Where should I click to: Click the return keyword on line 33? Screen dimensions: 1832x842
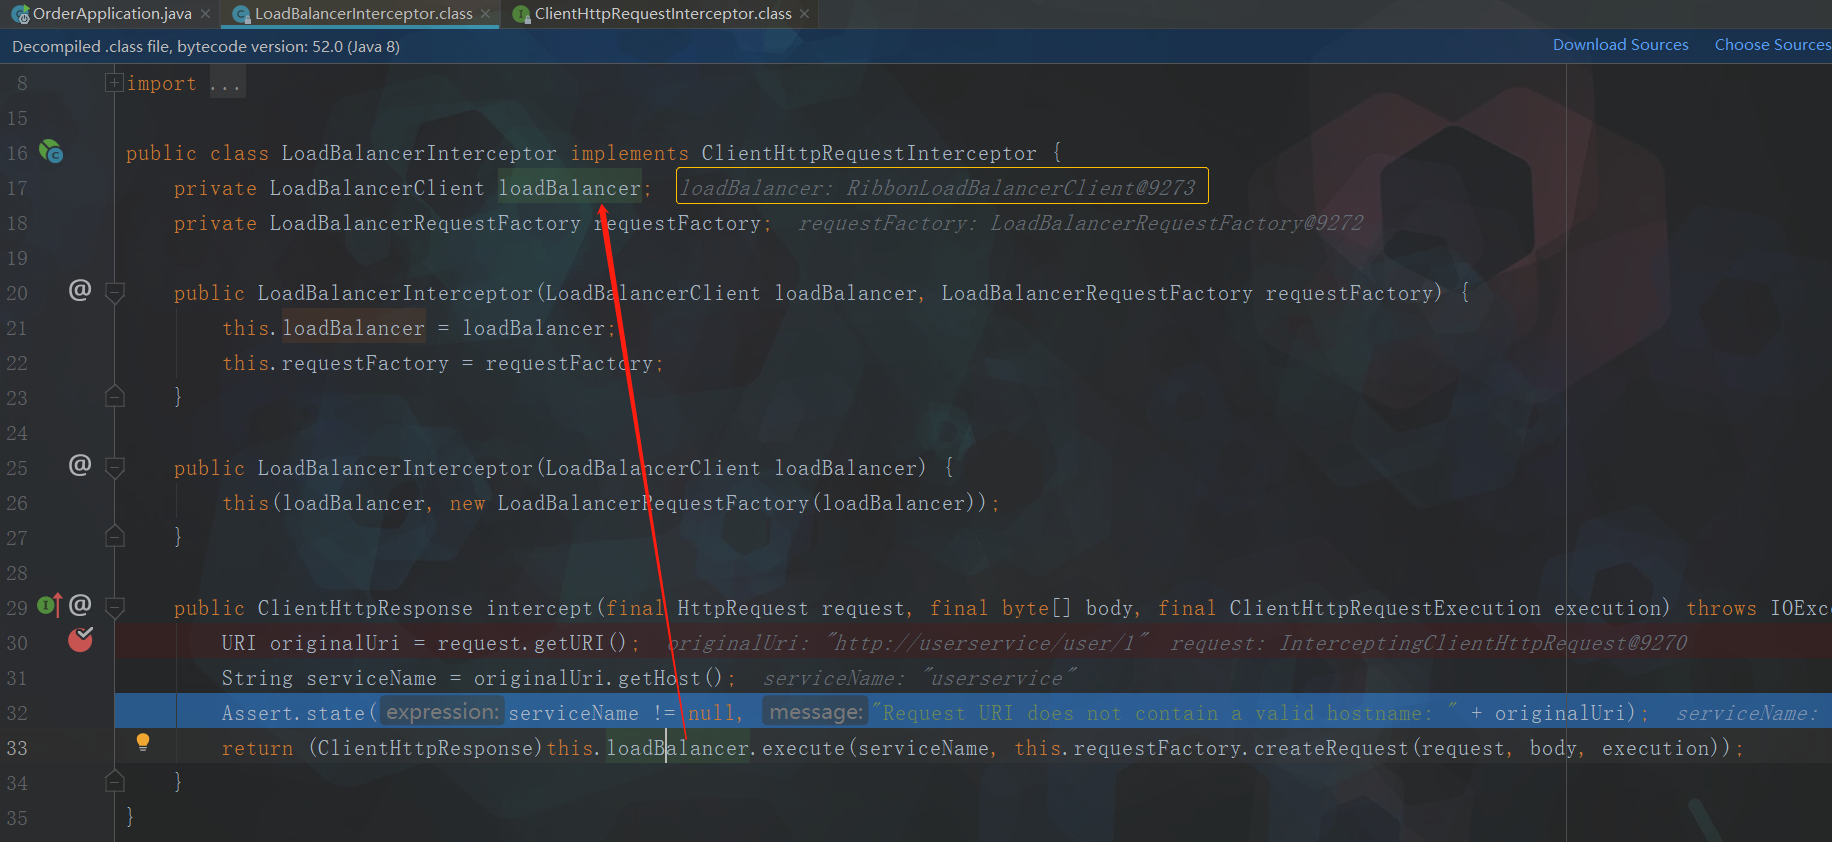coord(258,748)
